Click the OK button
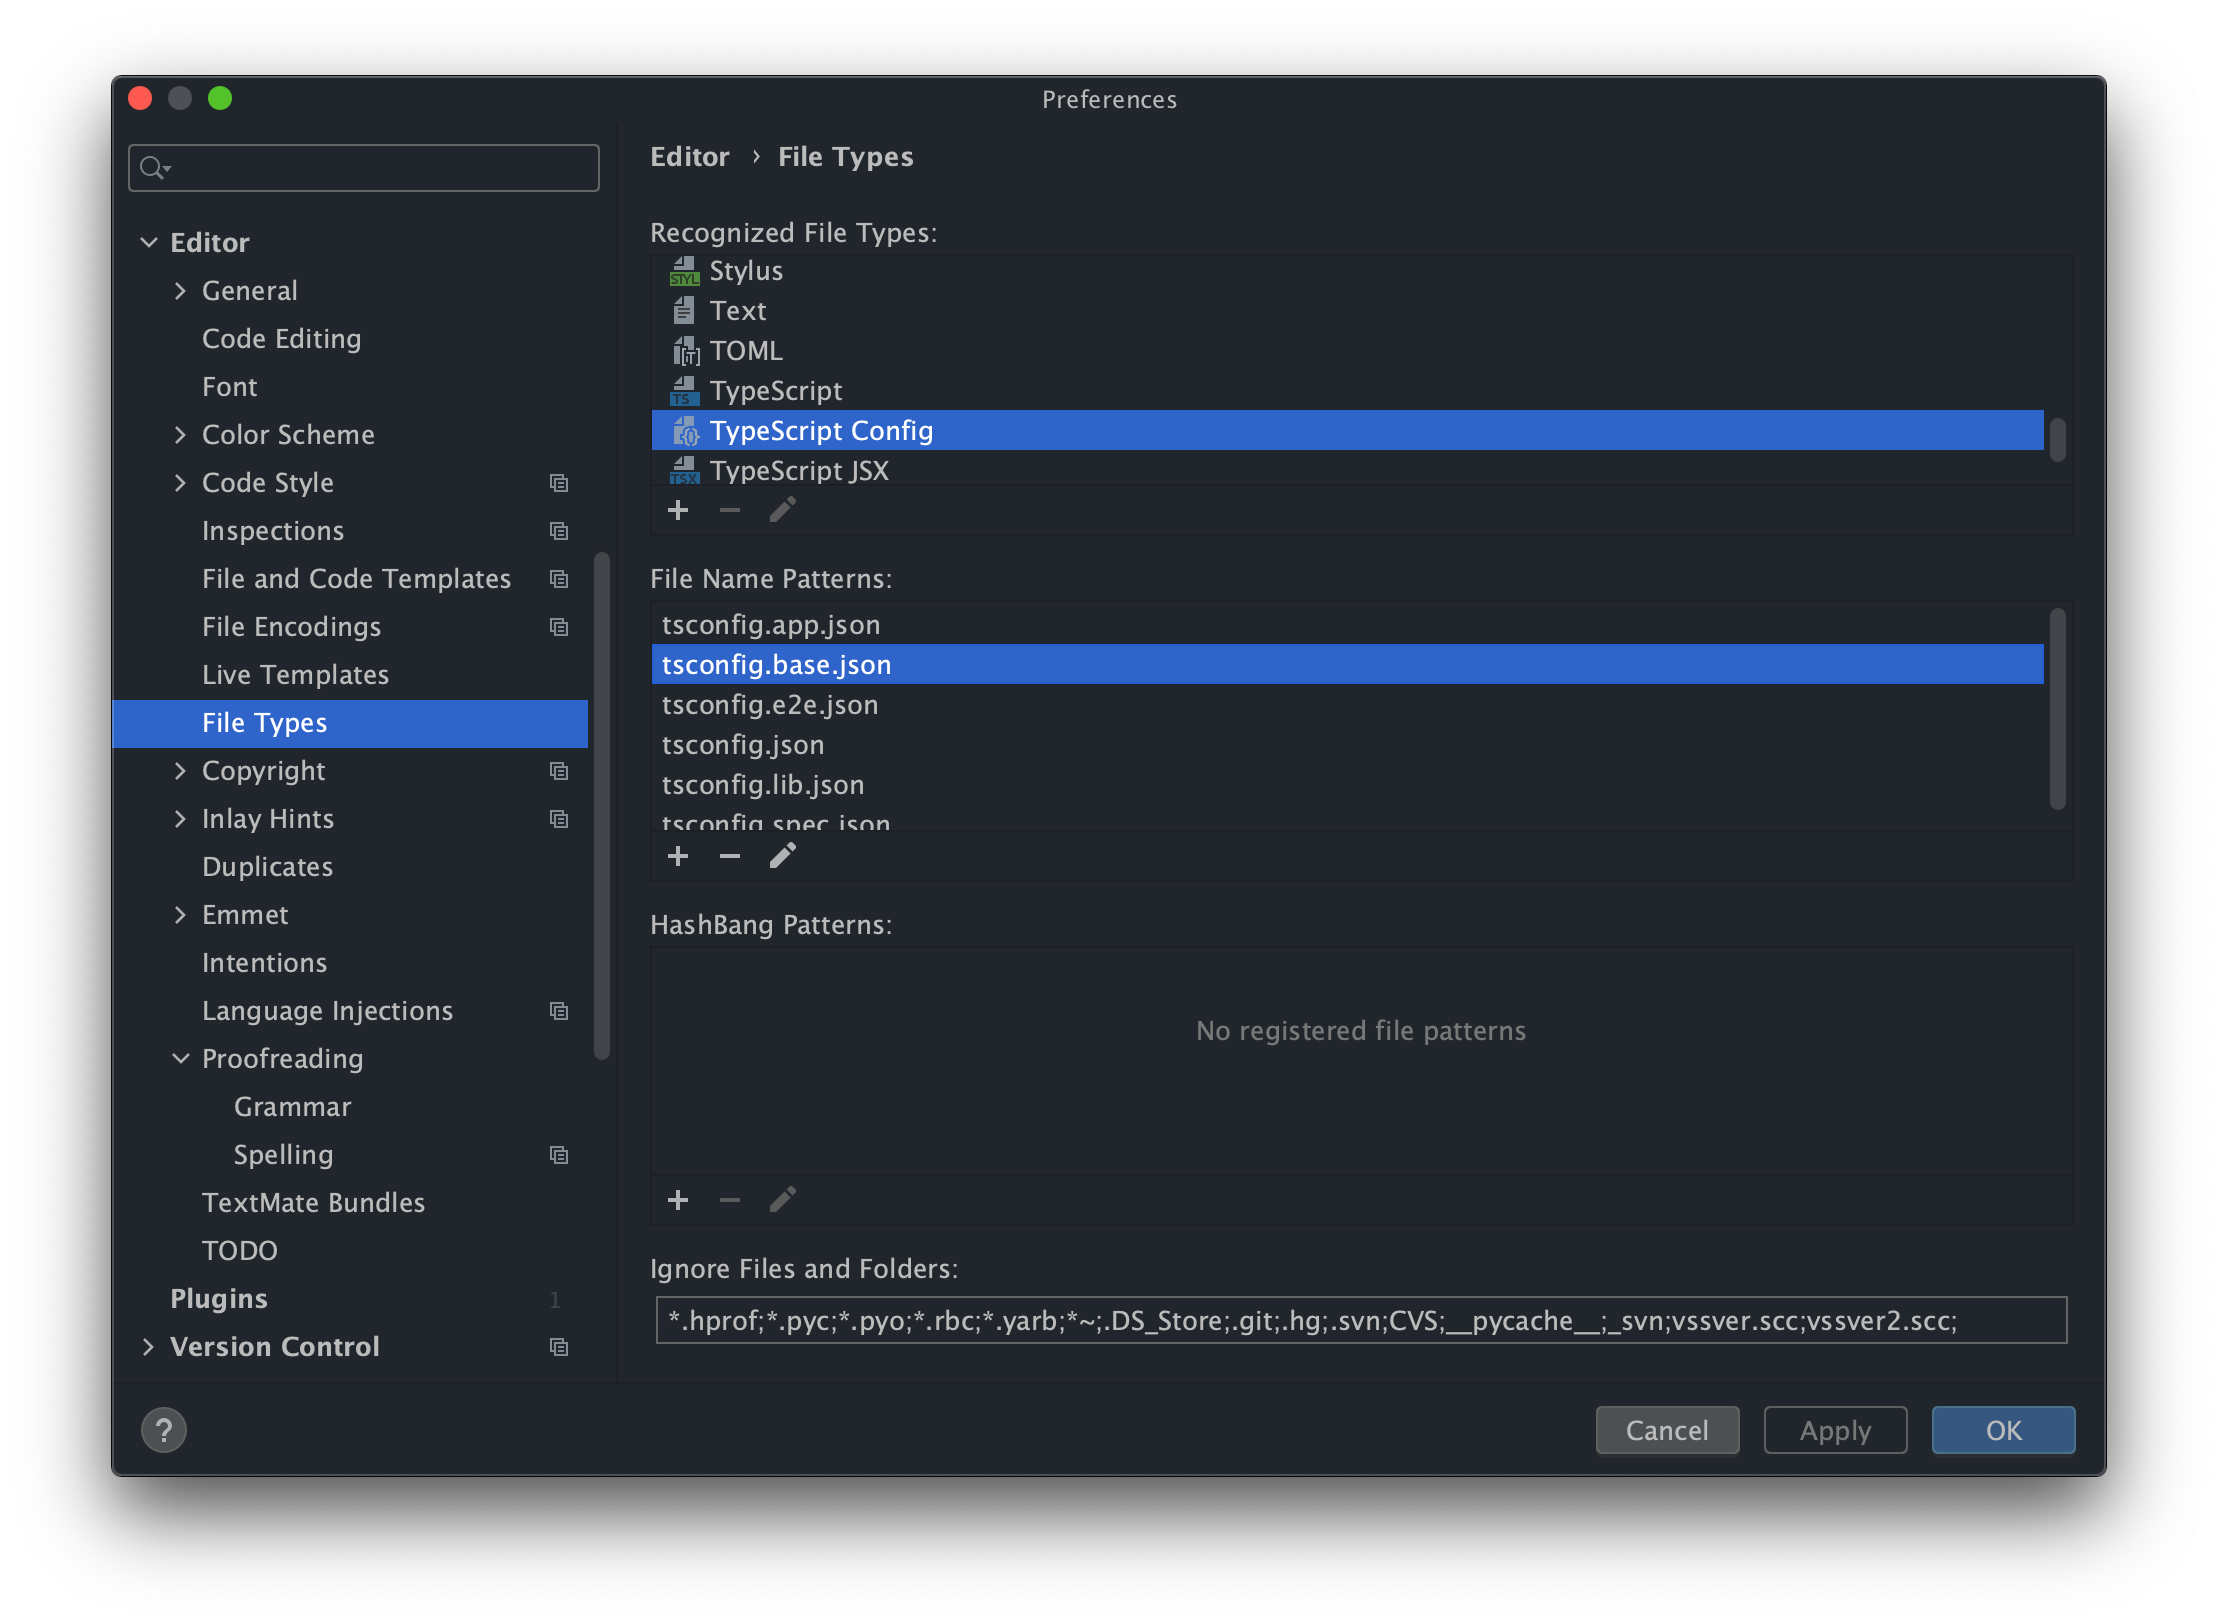 [2003, 1430]
